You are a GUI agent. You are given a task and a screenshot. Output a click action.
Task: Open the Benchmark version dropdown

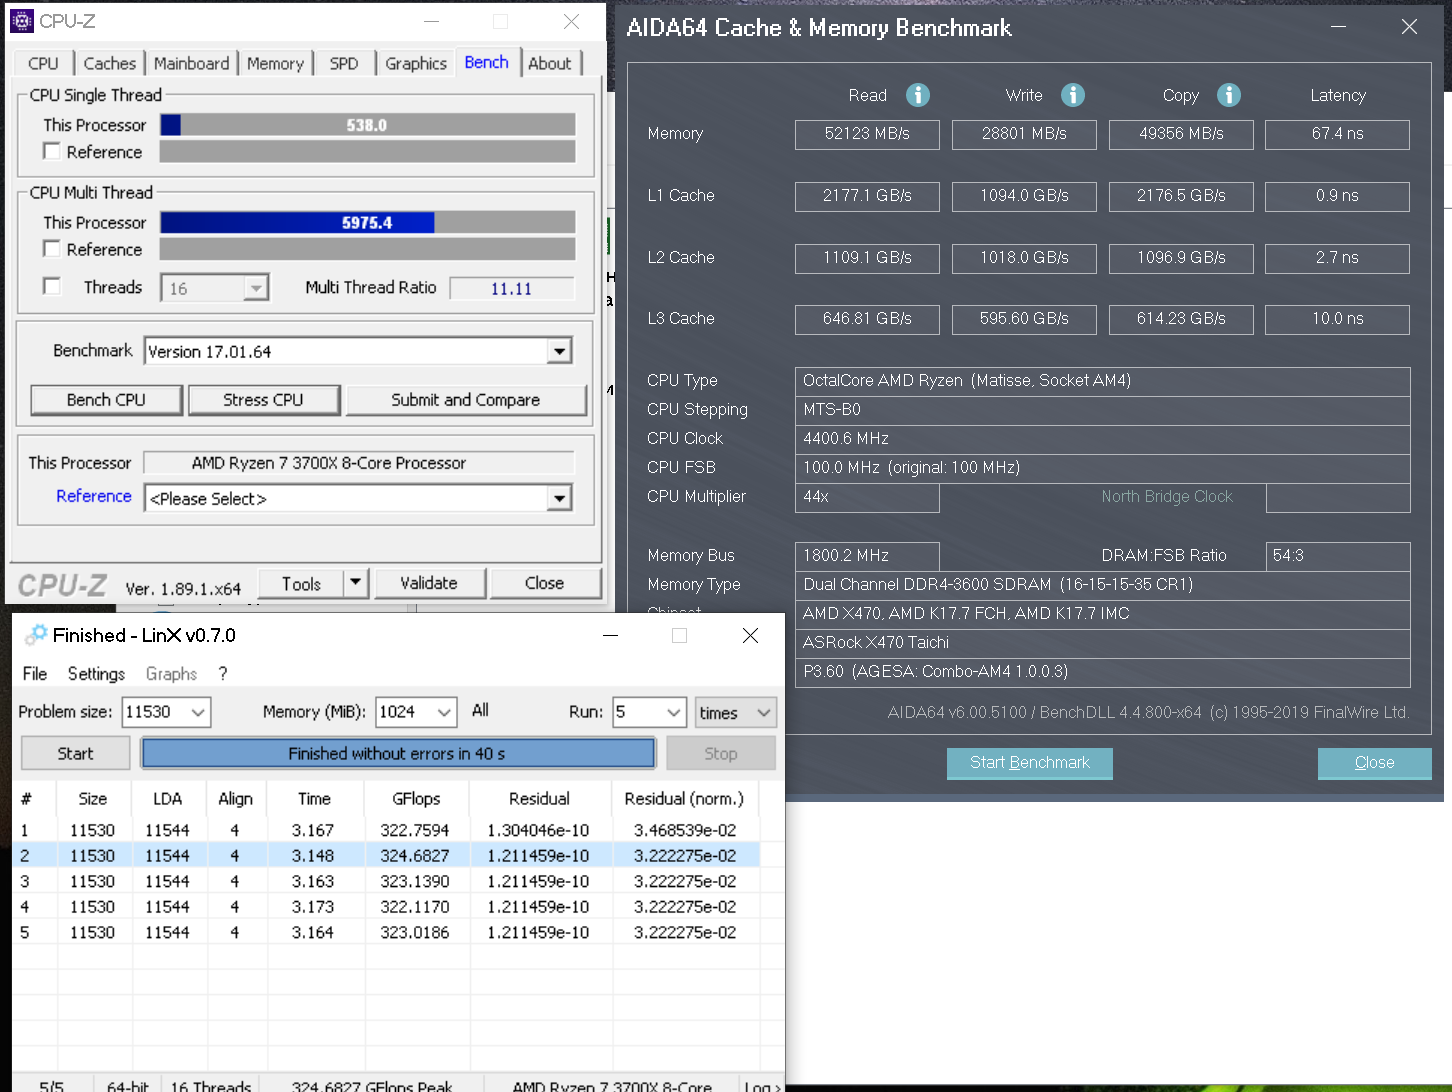point(559,351)
